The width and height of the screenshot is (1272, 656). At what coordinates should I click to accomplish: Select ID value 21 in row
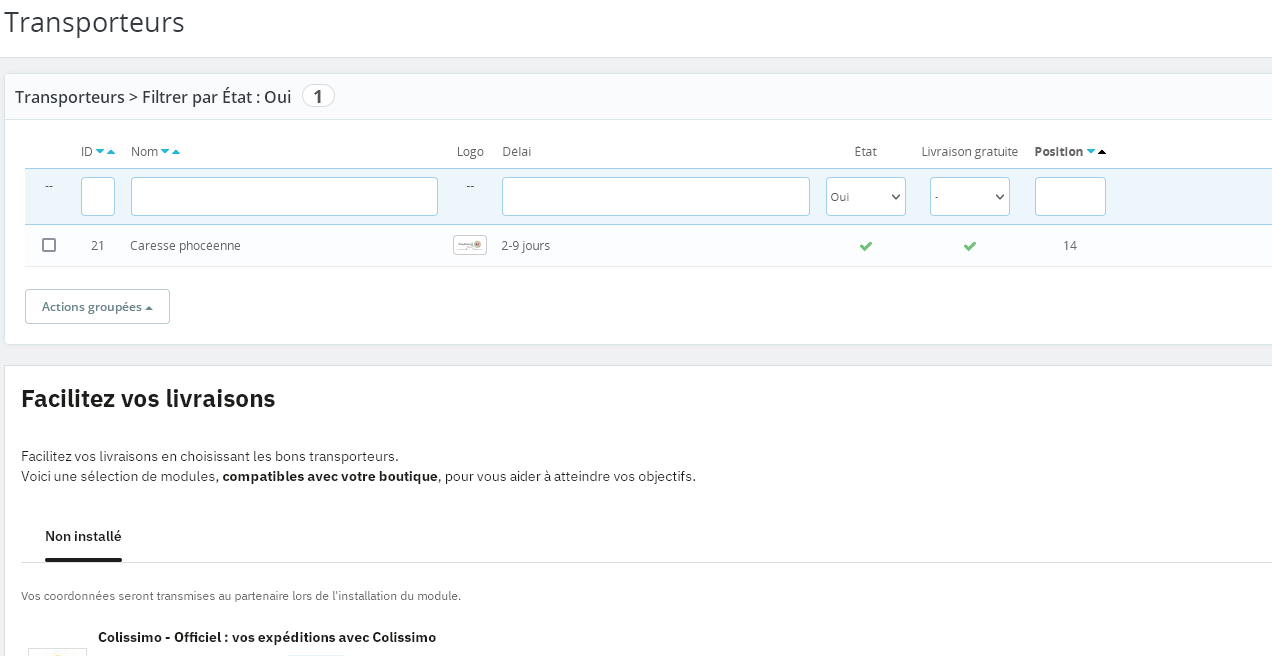coord(98,245)
